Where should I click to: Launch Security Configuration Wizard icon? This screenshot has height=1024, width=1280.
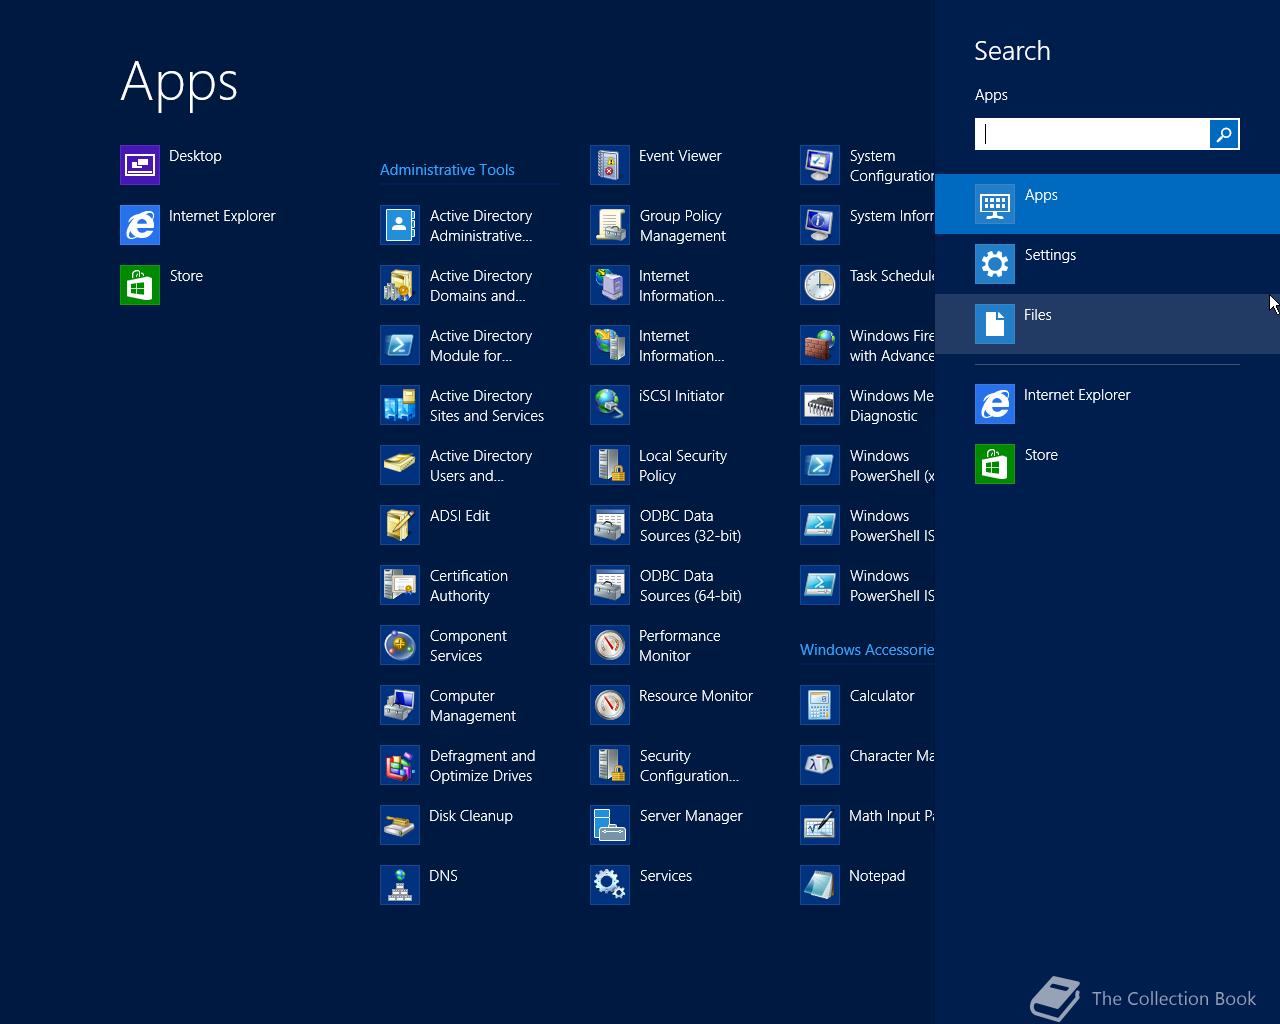610,765
